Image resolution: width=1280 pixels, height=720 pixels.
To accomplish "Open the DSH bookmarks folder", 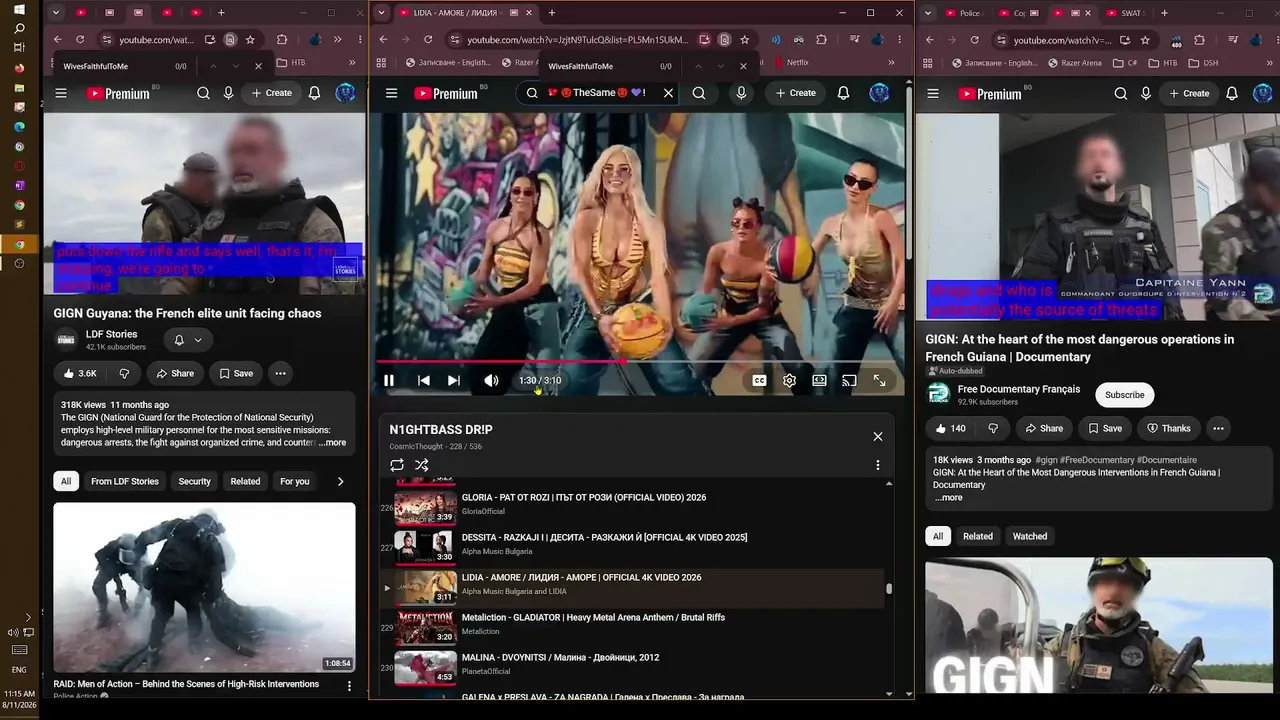I will coord(1203,63).
